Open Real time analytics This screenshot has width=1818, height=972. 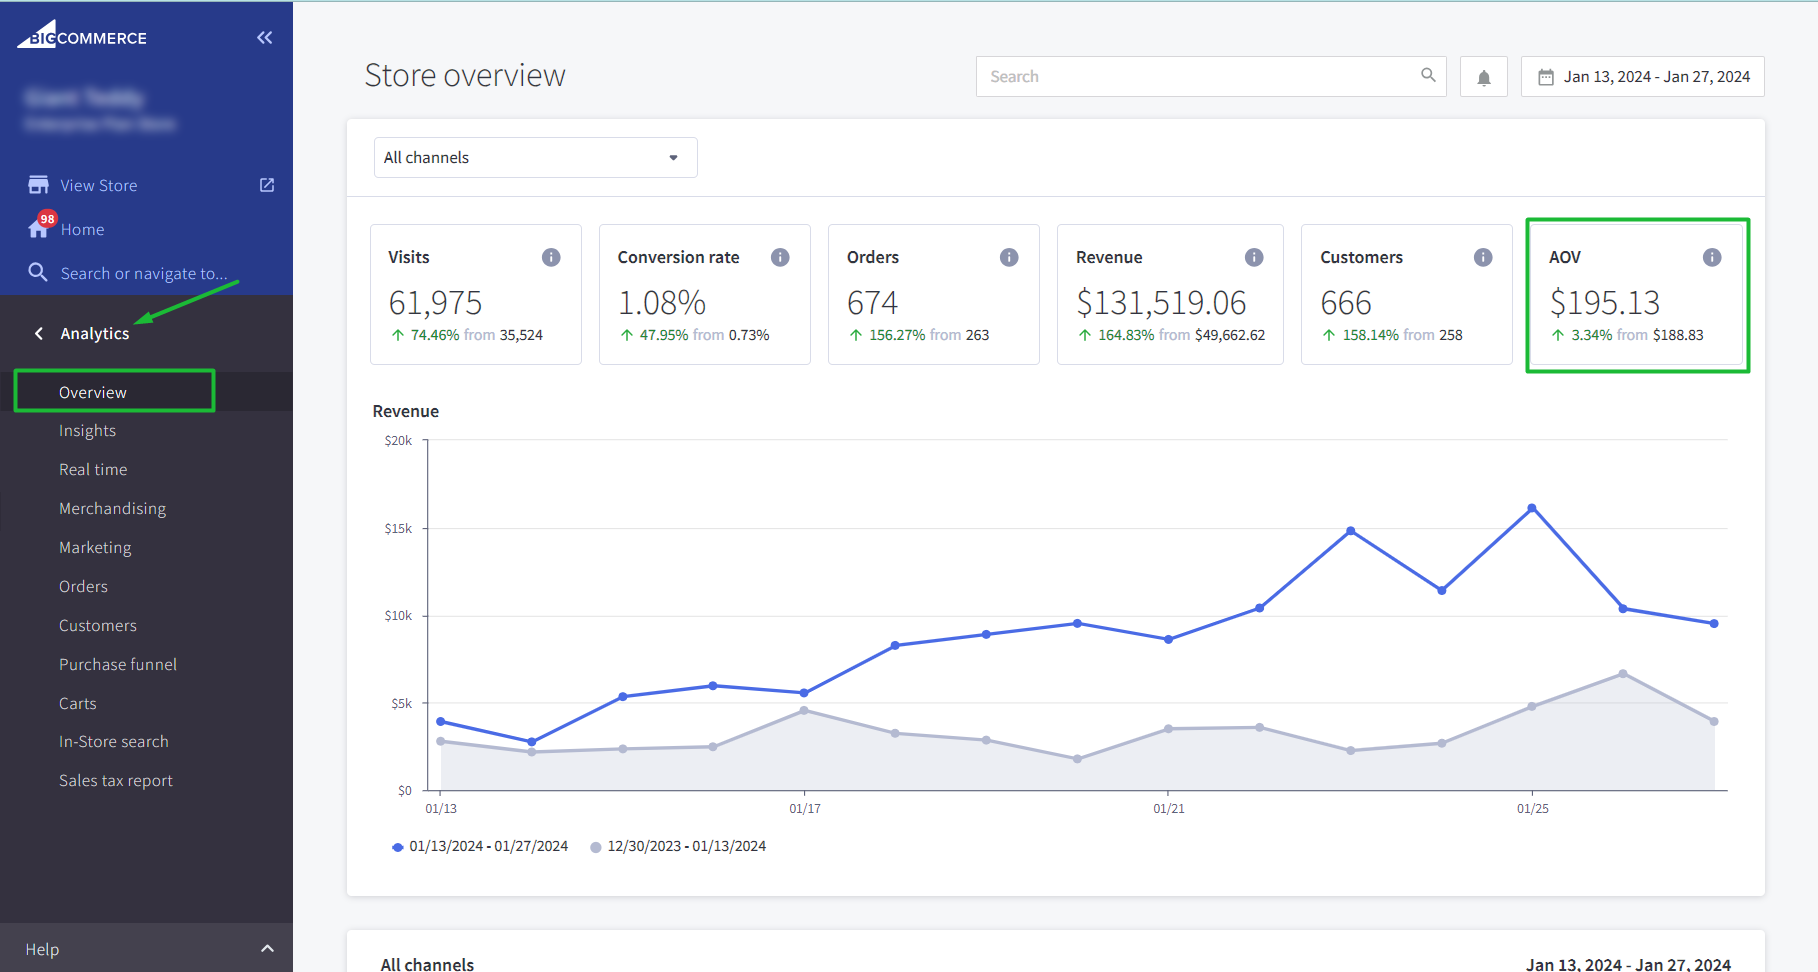pyautogui.click(x=93, y=469)
